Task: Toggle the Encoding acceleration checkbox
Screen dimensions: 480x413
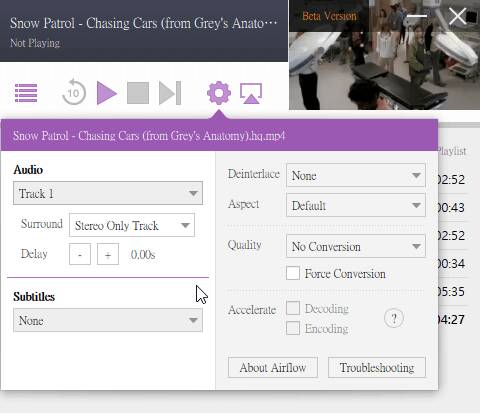Action: [293, 328]
